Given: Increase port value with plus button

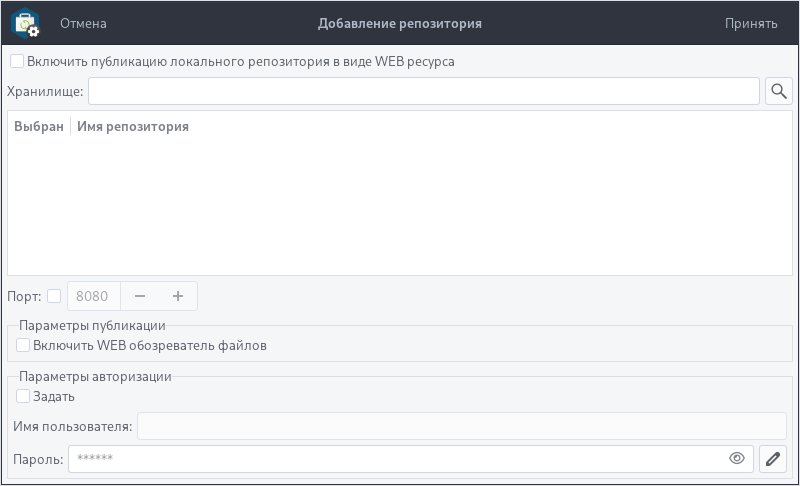Looking at the screenshot, I should (178, 296).
